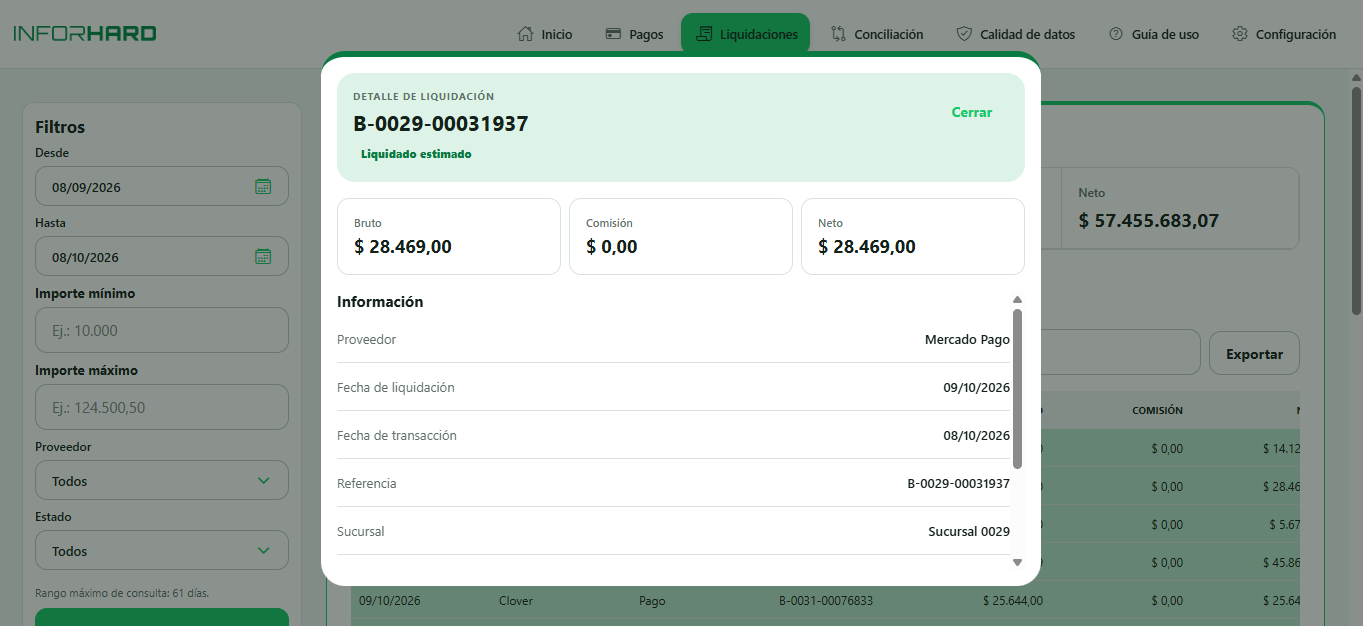The height and width of the screenshot is (626, 1363).
Task: Click the Calidad de datos shield icon
Action: tap(964, 34)
